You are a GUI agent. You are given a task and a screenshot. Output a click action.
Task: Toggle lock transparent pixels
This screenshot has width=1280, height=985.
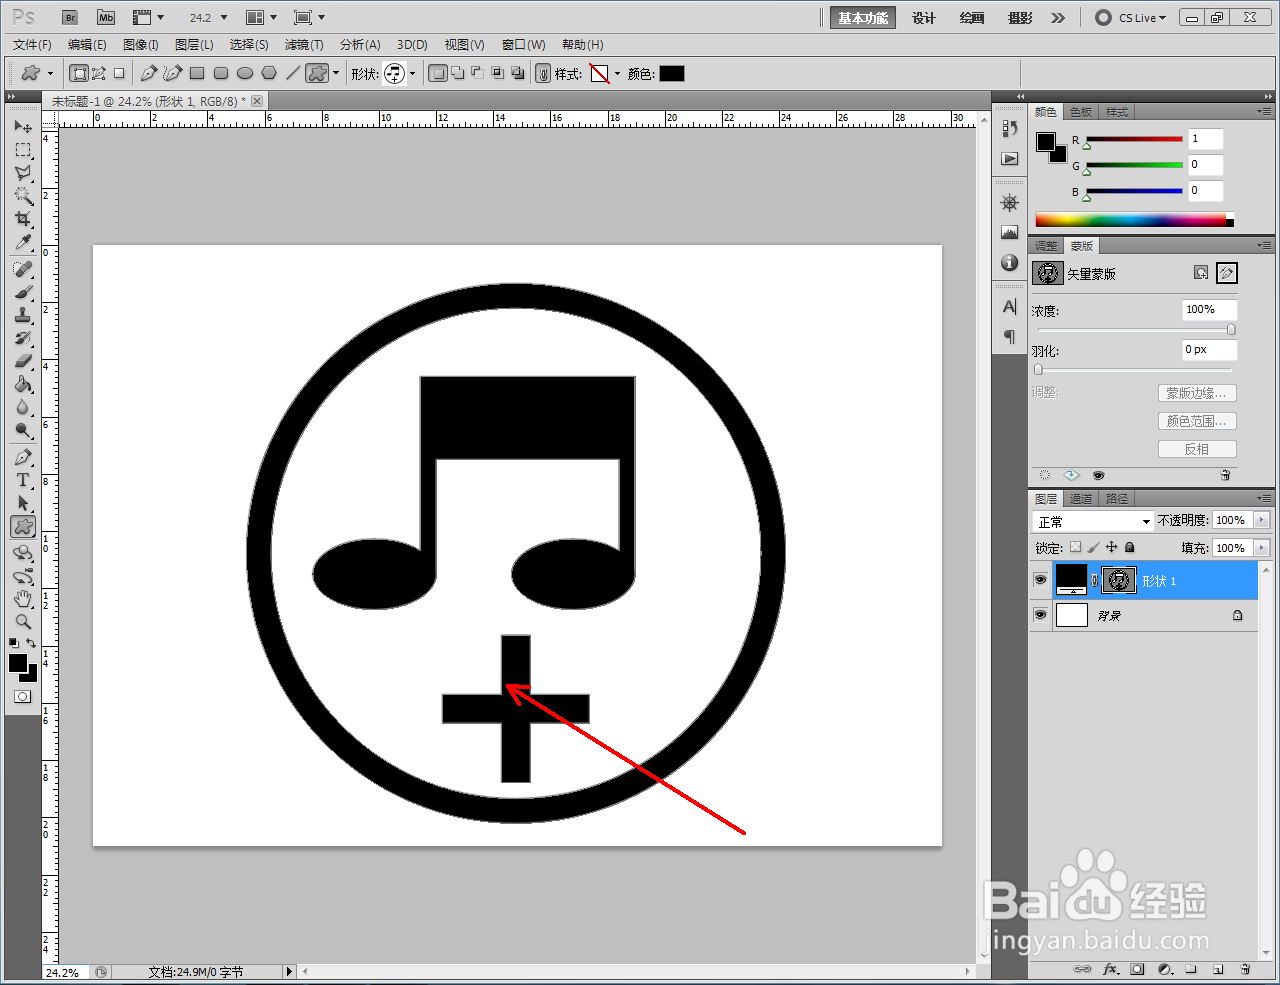1075,547
